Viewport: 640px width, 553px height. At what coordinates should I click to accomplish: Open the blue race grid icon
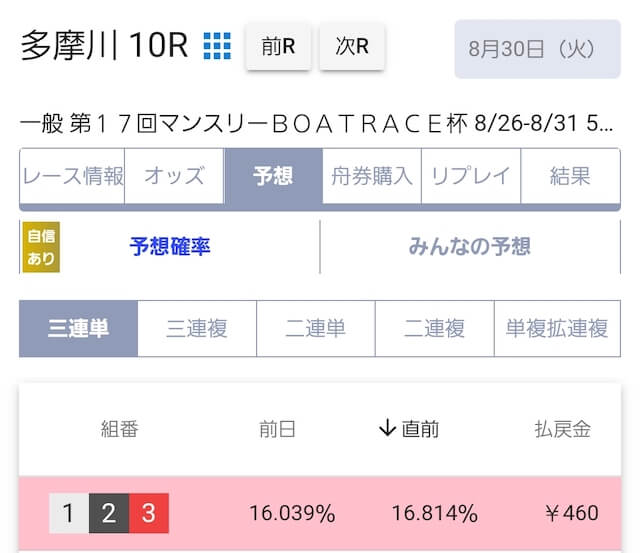coord(217,46)
